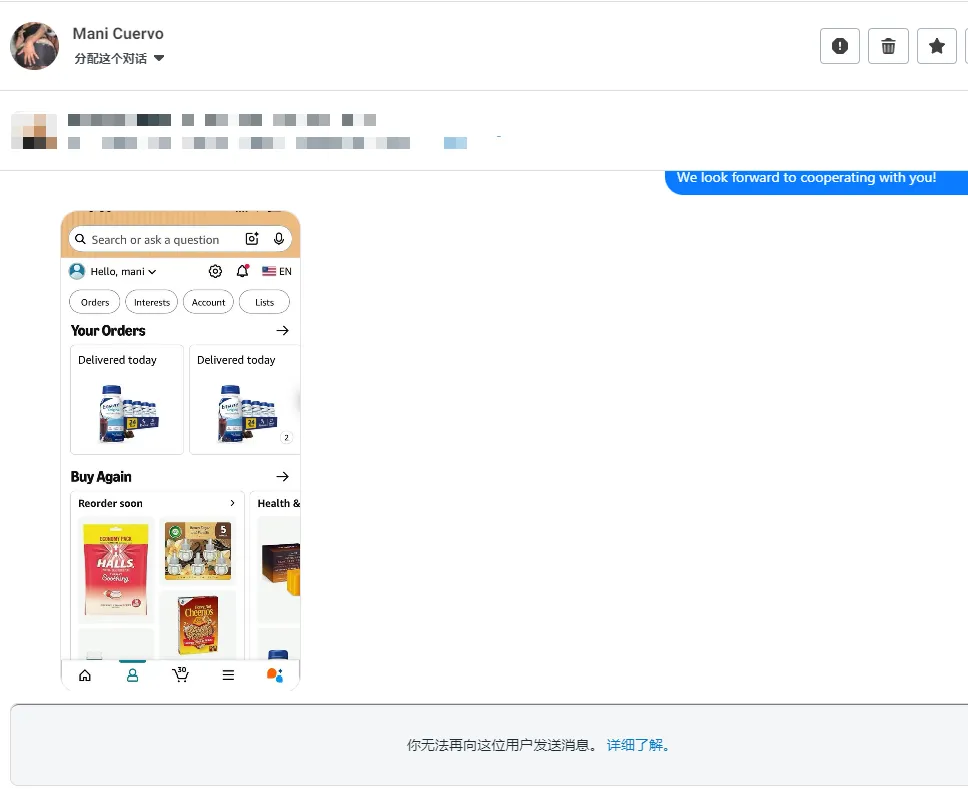968x789 pixels.
Task: Expand Reorder soon chevron
Action: [x=232, y=503]
